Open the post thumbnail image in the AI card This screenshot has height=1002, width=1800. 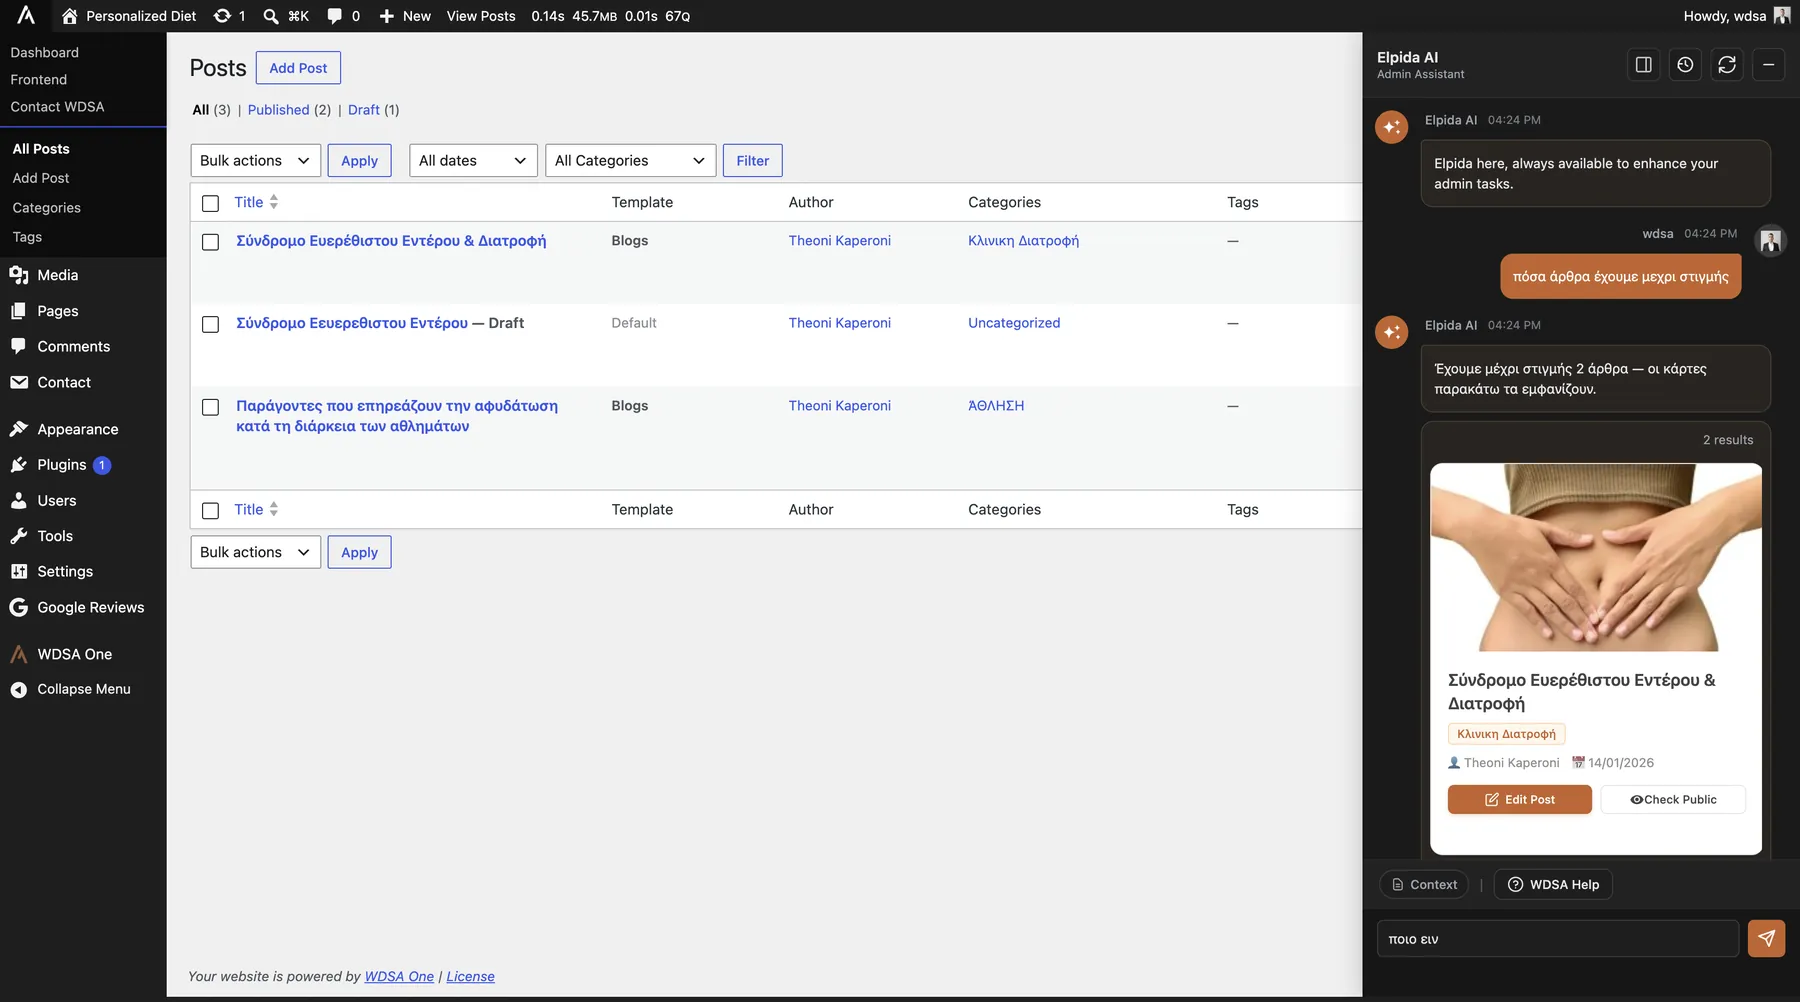[x=1596, y=557]
